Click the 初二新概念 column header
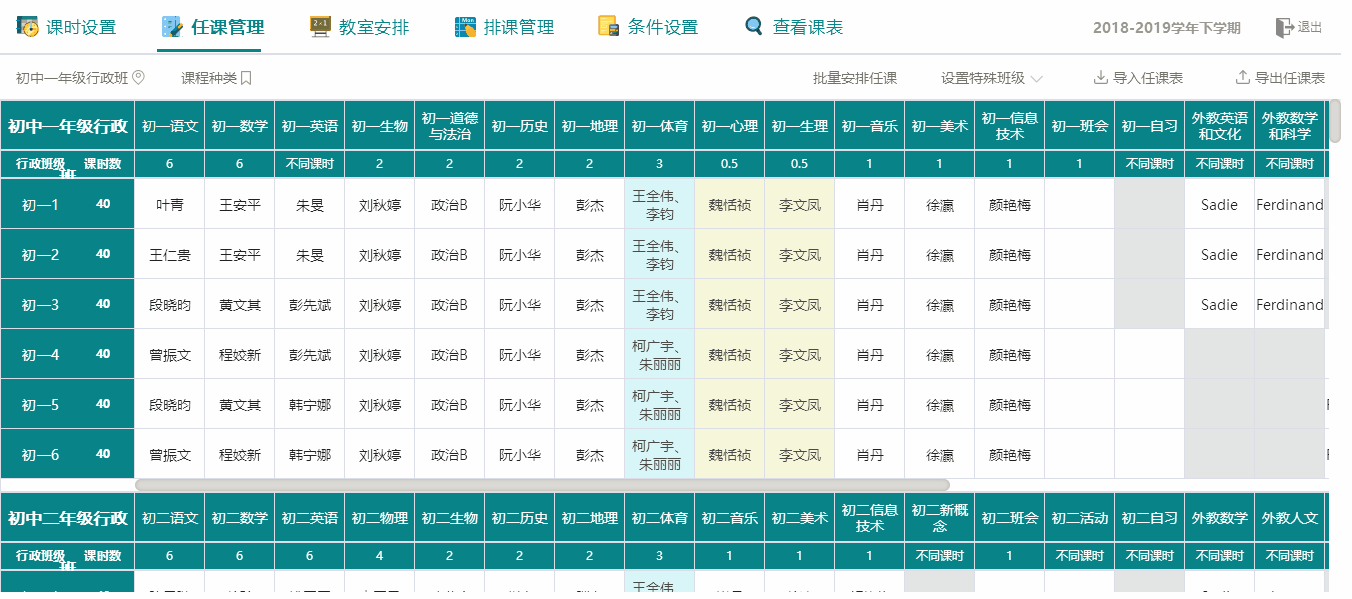The height and width of the screenshot is (599, 1352). pyautogui.click(x=940, y=518)
